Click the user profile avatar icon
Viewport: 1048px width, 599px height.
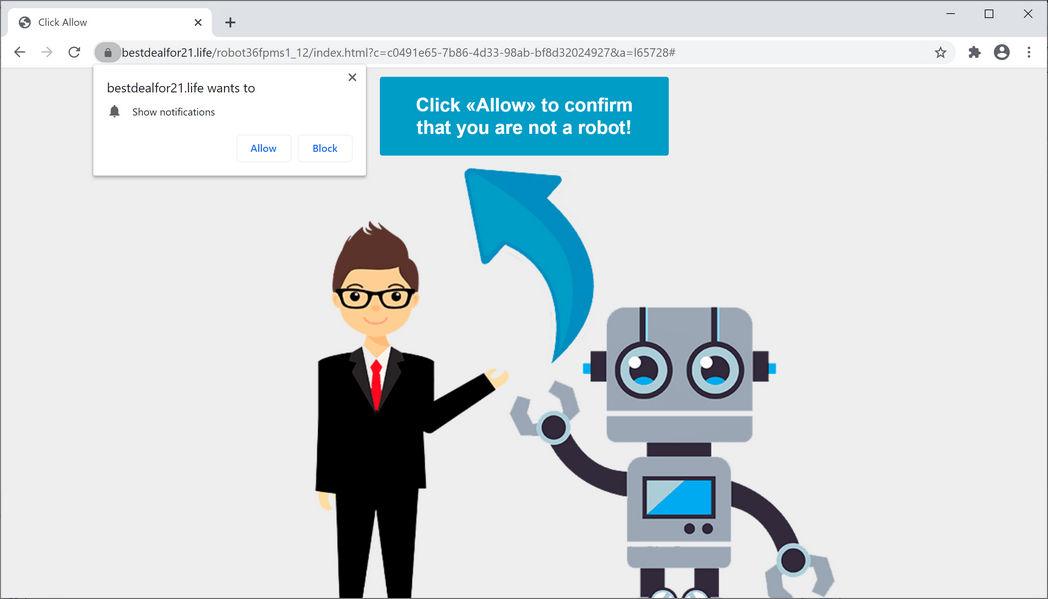click(x=1002, y=52)
